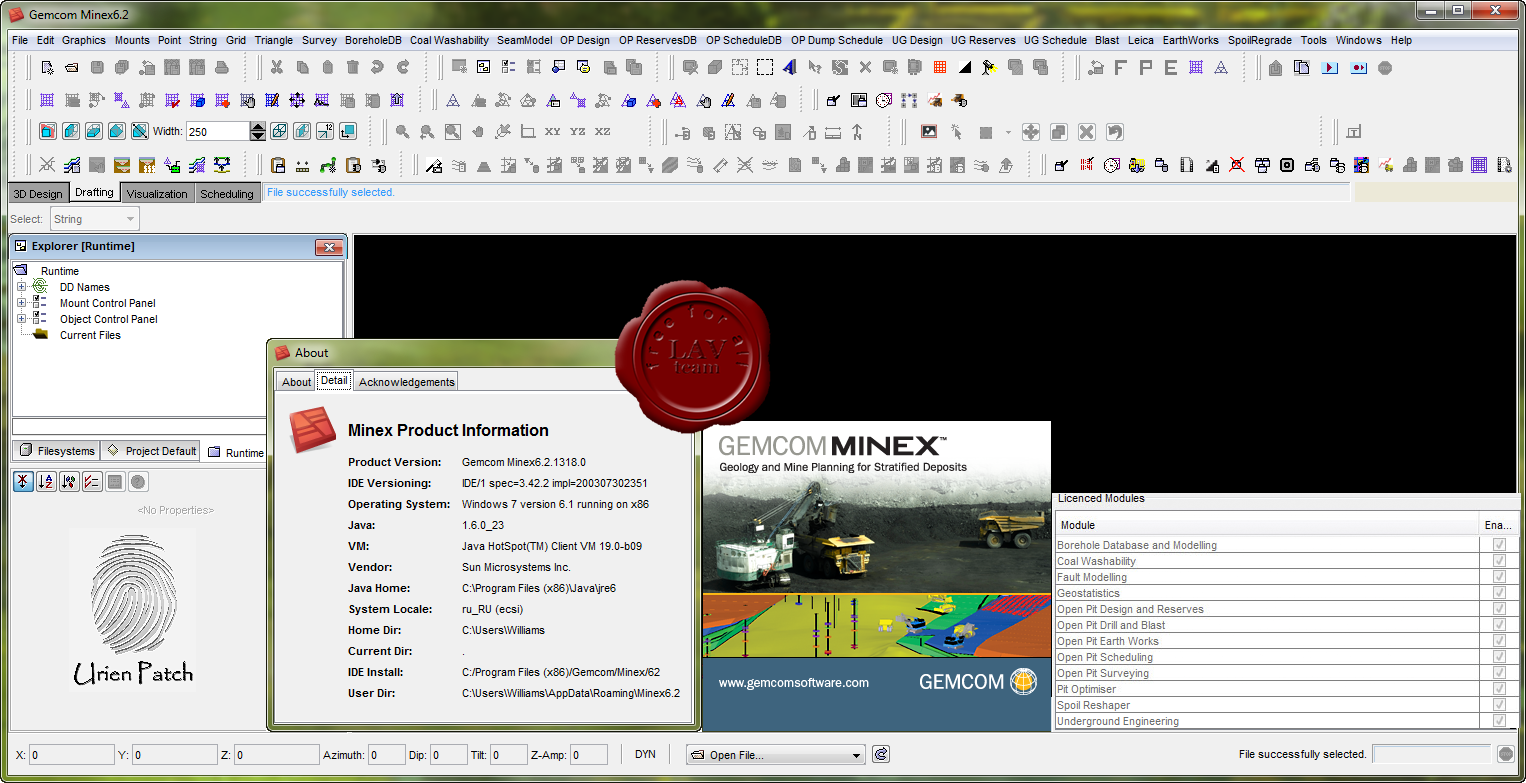Open the Open File dropdown in status bar
Image resolution: width=1526 pixels, height=783 pixels.
pos(775,755)
